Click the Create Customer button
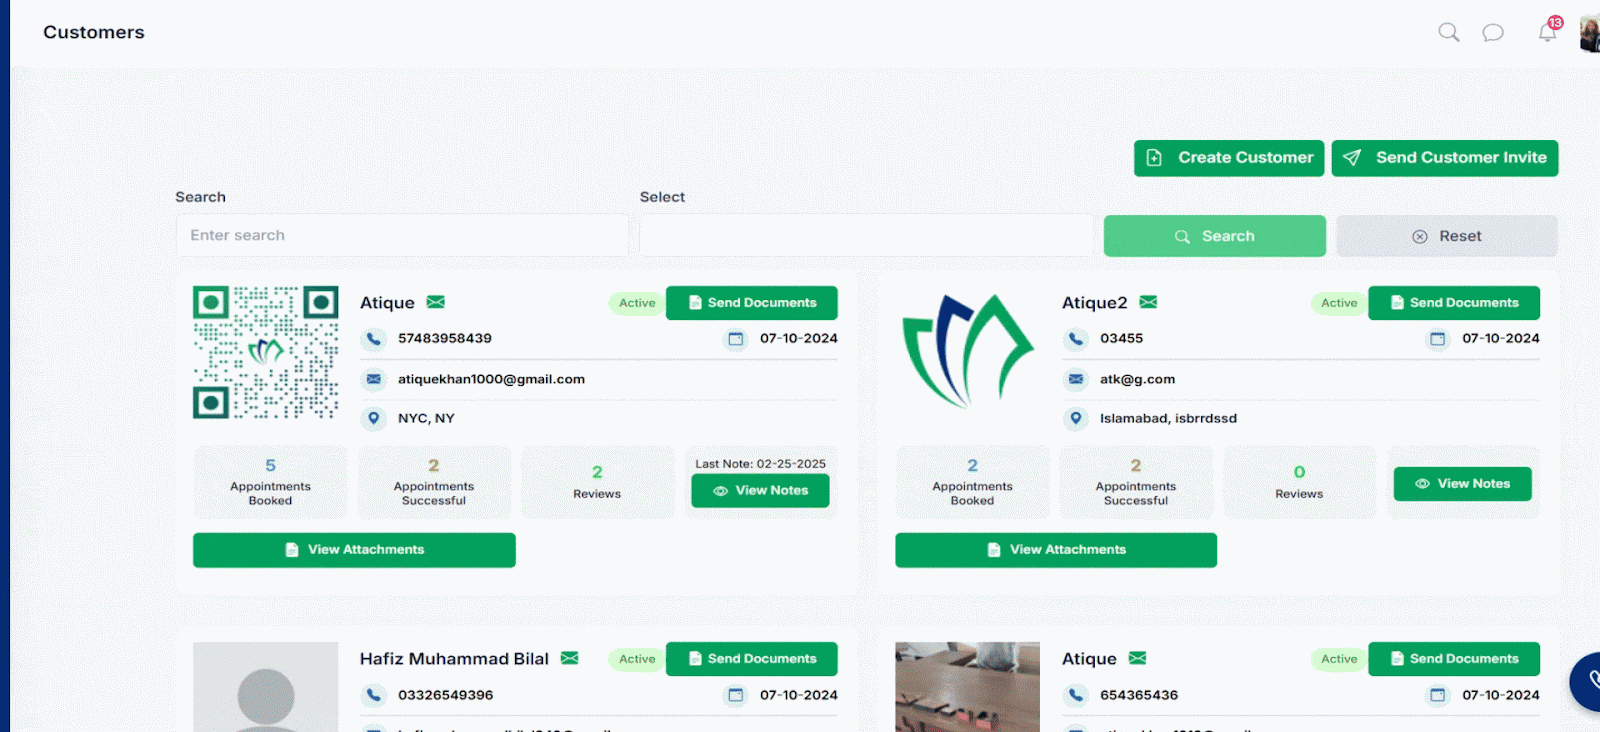This screenshot has width=1600, height=732. tap(1229, 158)
